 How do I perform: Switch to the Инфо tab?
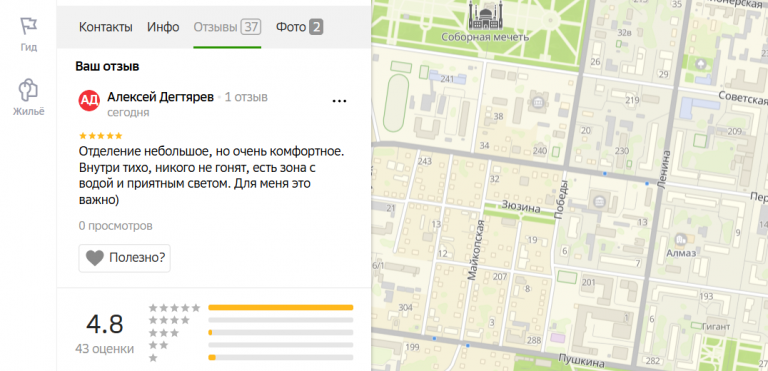tap(163, 27)
